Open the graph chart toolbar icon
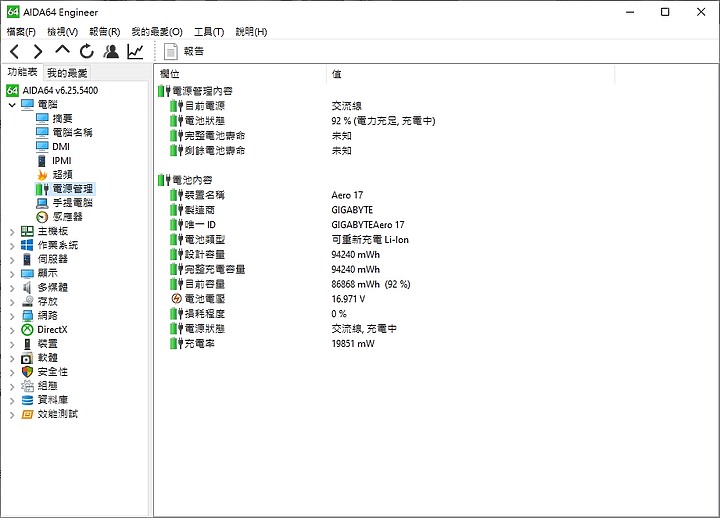 pyautogui.click(x=135, y=51)
